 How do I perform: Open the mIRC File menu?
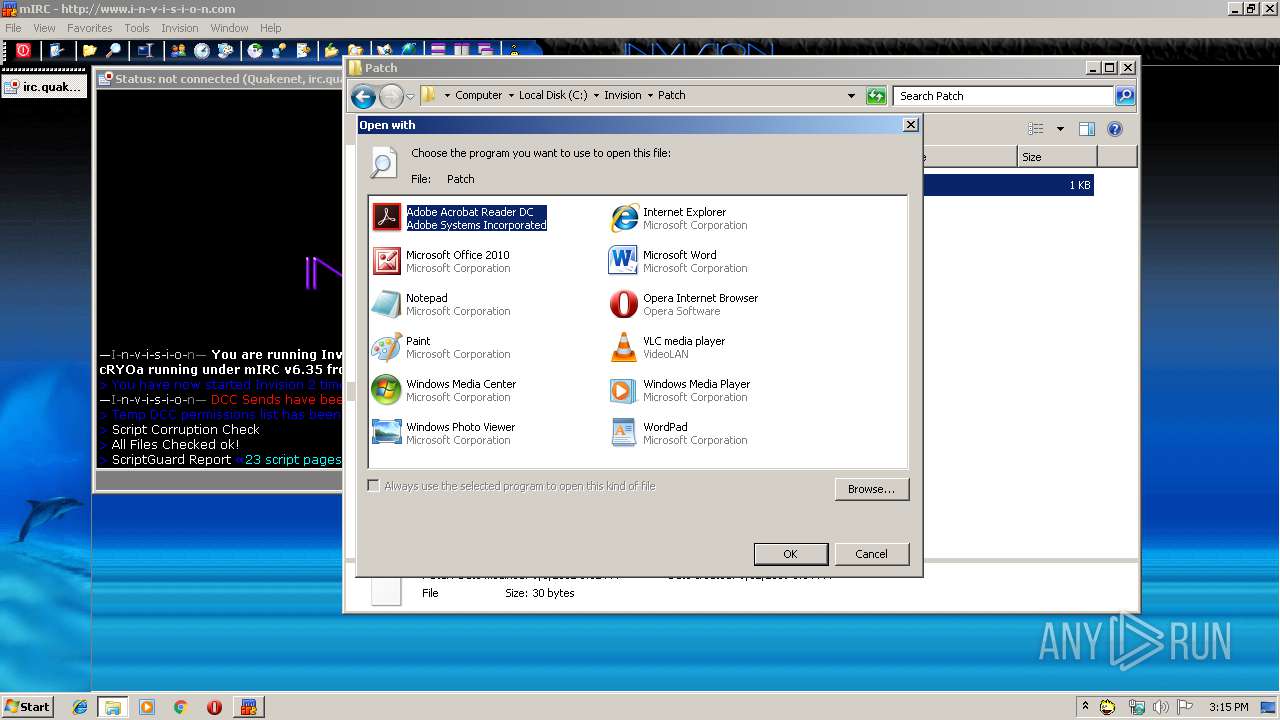pos(13,28)
